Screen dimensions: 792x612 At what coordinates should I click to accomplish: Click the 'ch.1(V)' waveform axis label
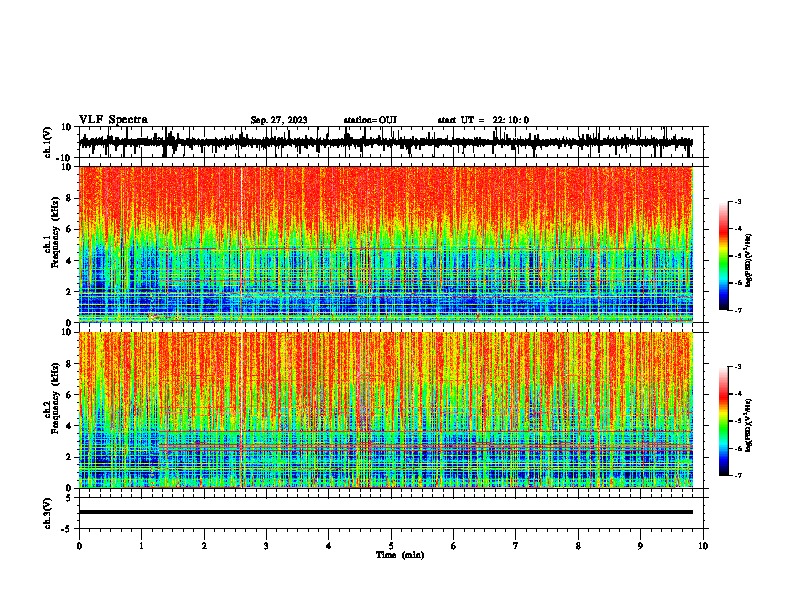(49, 142)
